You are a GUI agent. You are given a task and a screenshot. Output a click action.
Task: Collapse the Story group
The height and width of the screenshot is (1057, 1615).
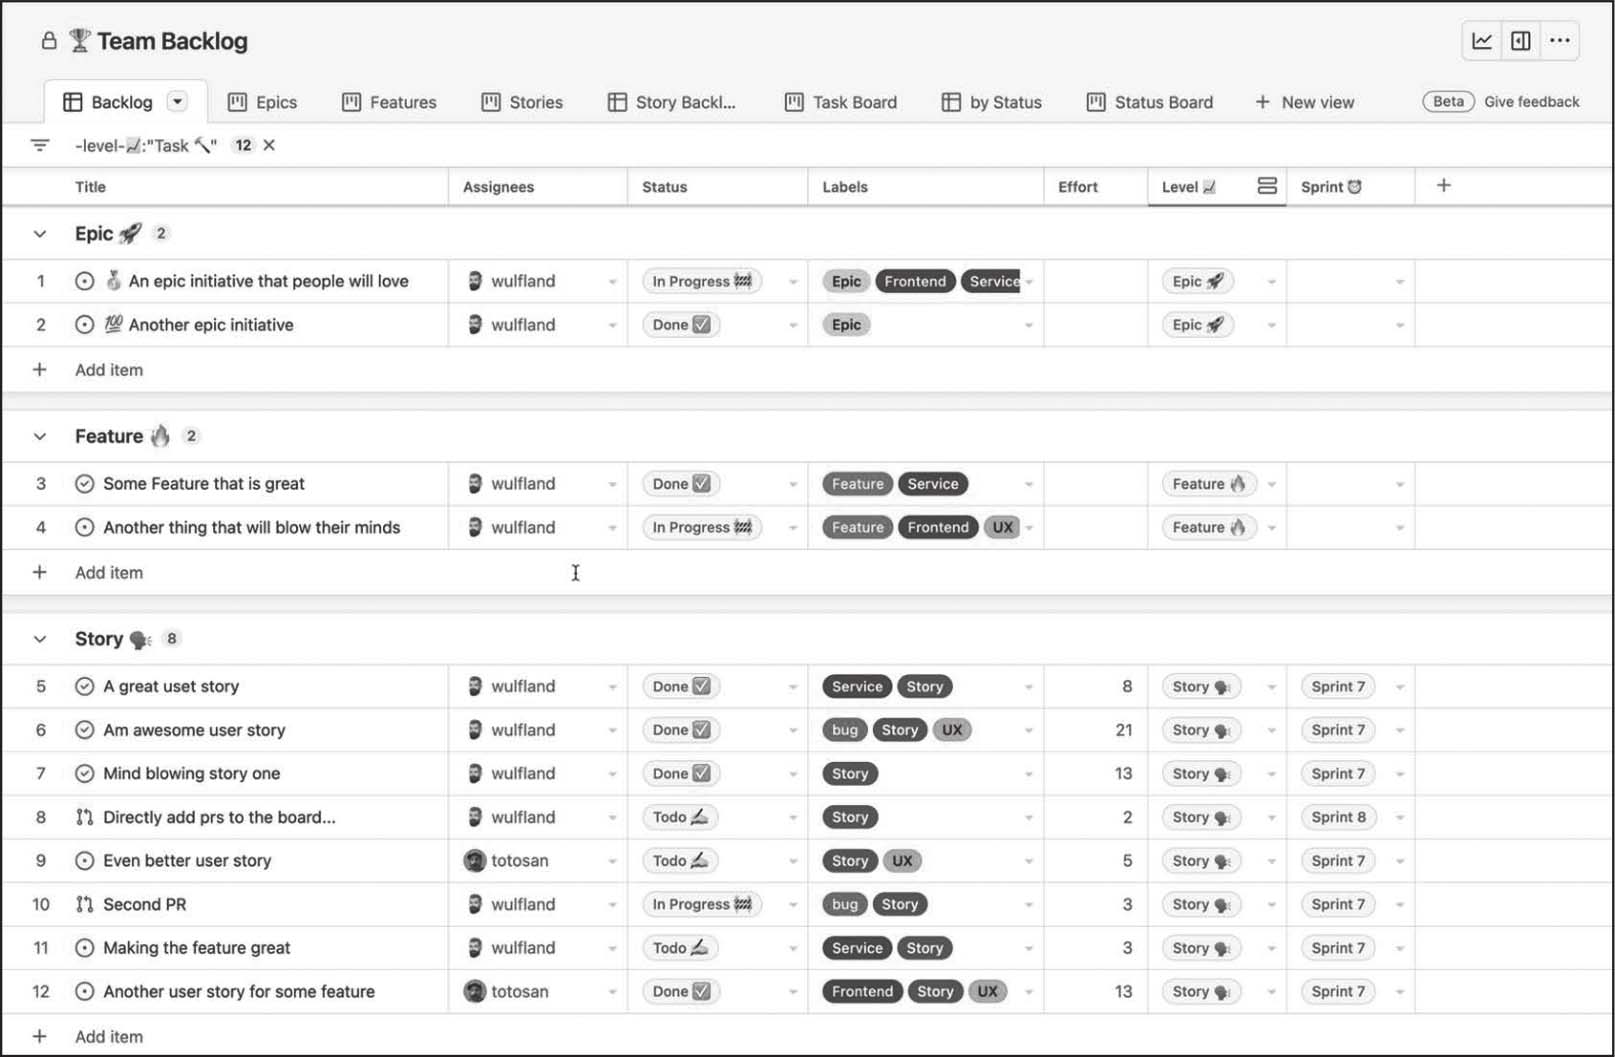[x=40, y=639]
